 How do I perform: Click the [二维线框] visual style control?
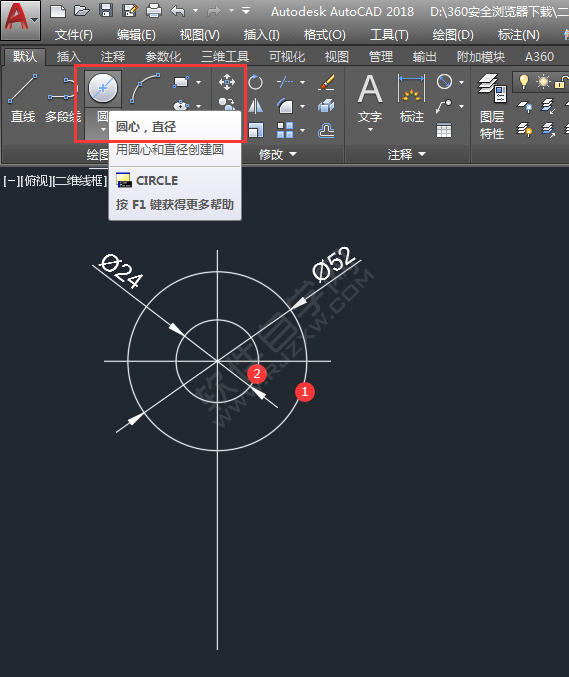click(79, 181)
